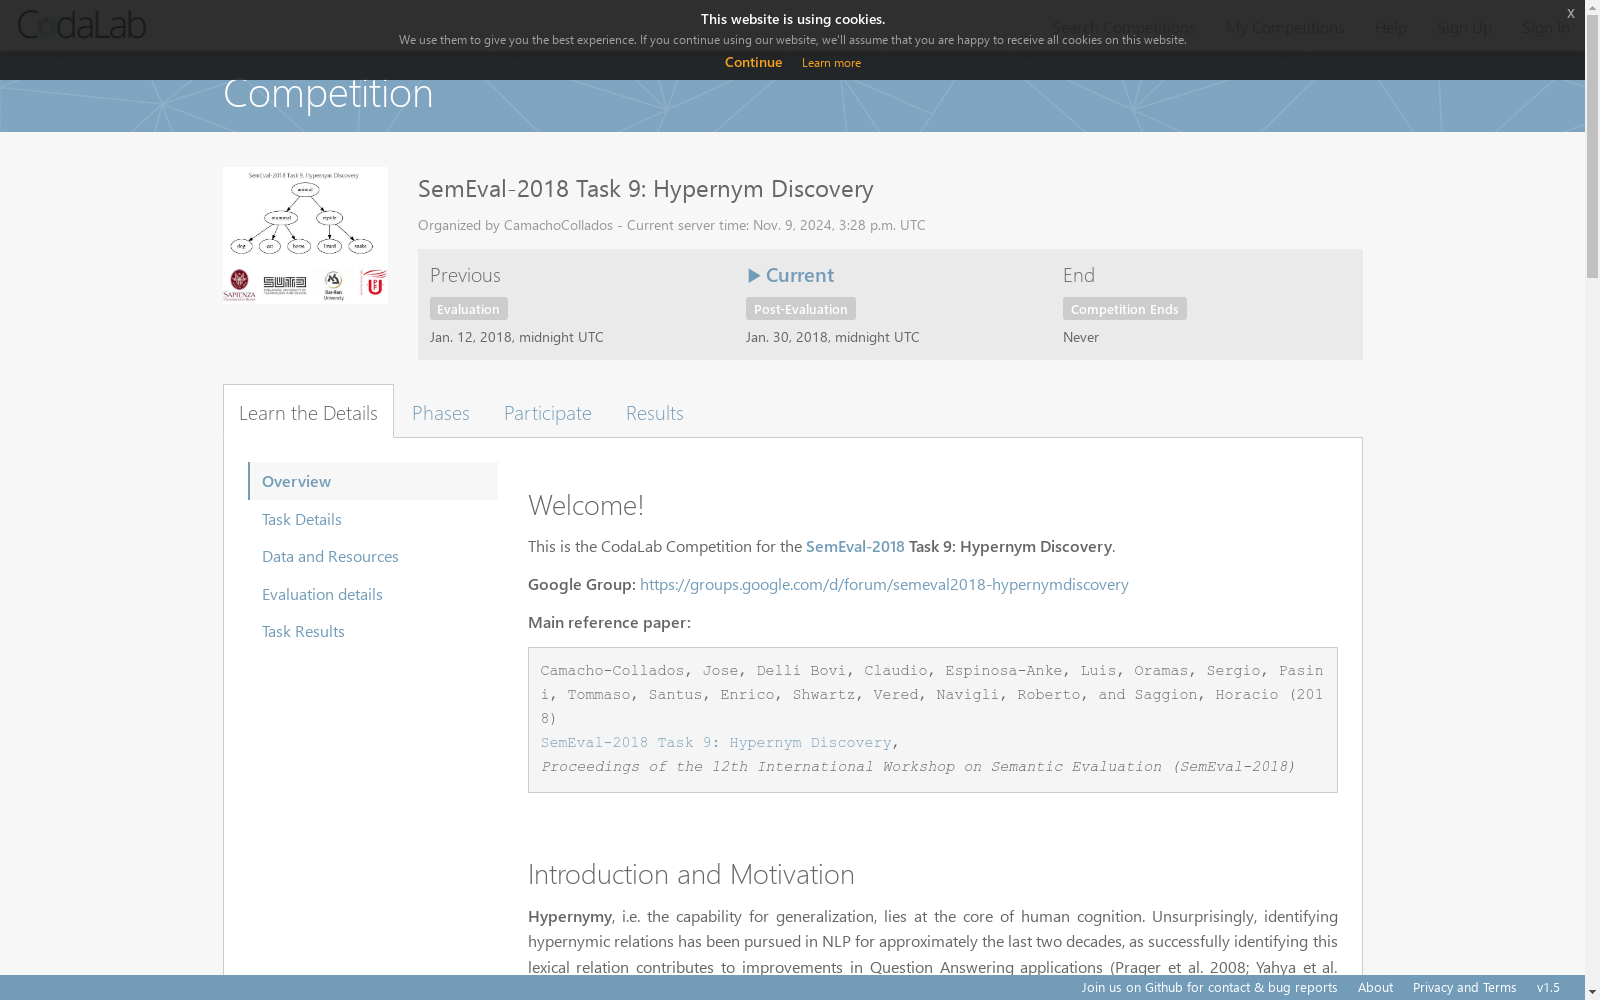Open the reference paper title link
The width and height of the screenshot is (1600, 1000).
[716, 742]
